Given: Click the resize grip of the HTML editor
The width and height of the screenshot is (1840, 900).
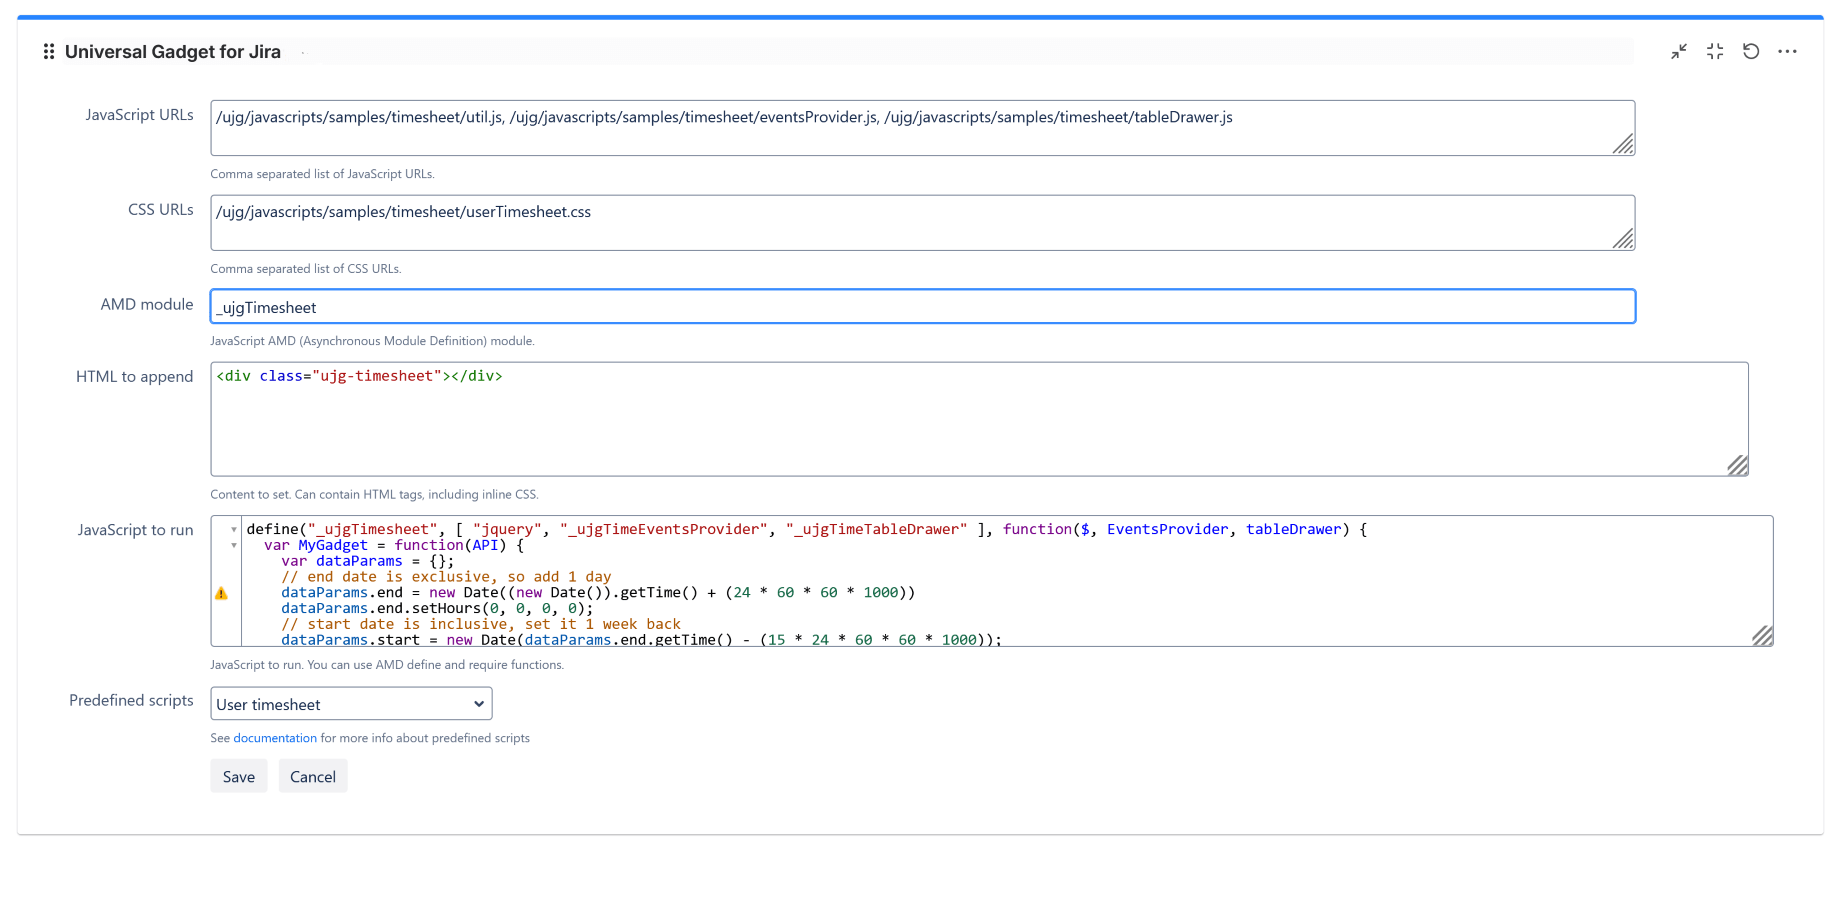Looking at the screenshot, I should click(x=1737, y=466).
